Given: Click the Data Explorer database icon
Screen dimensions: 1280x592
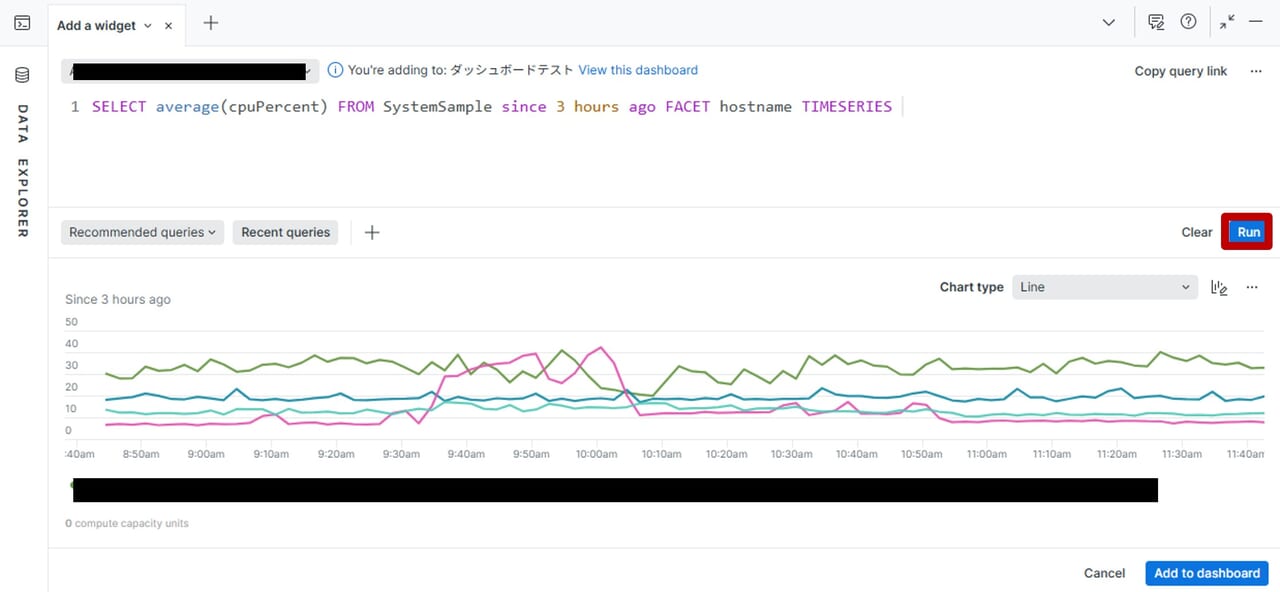Looking at the screenshot, I should [x=22, y=75].
